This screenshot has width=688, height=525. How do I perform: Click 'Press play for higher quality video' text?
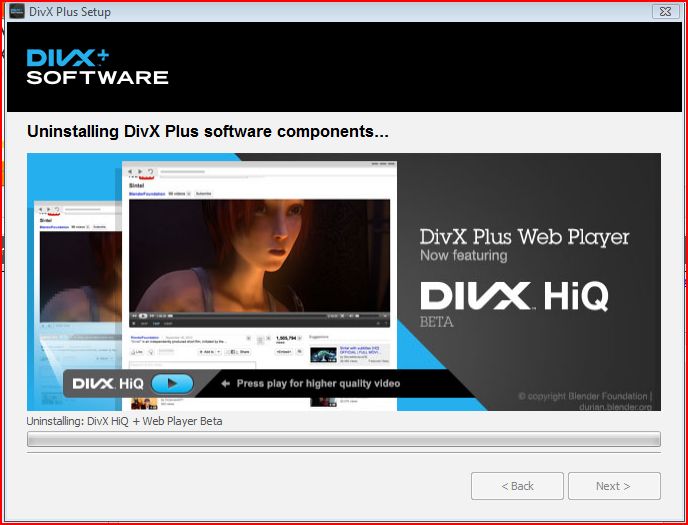(x=318, y=383)
